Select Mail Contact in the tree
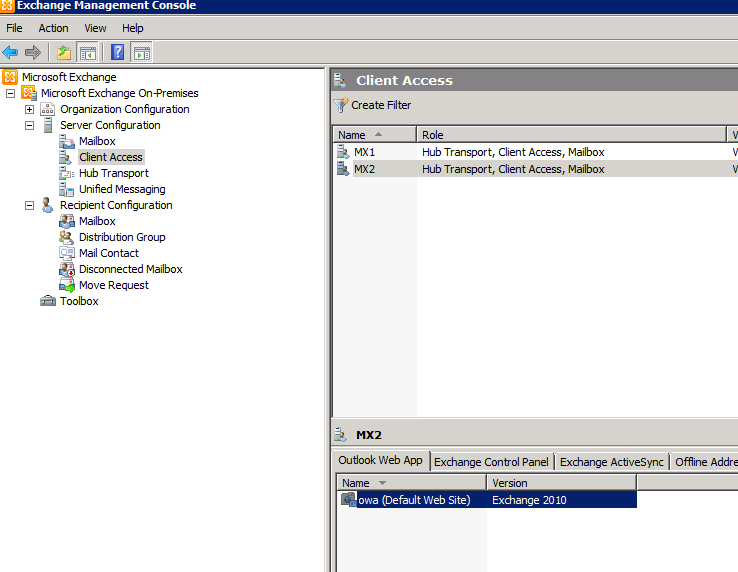This screenshot has width=738, height=572. click(109, 253)
